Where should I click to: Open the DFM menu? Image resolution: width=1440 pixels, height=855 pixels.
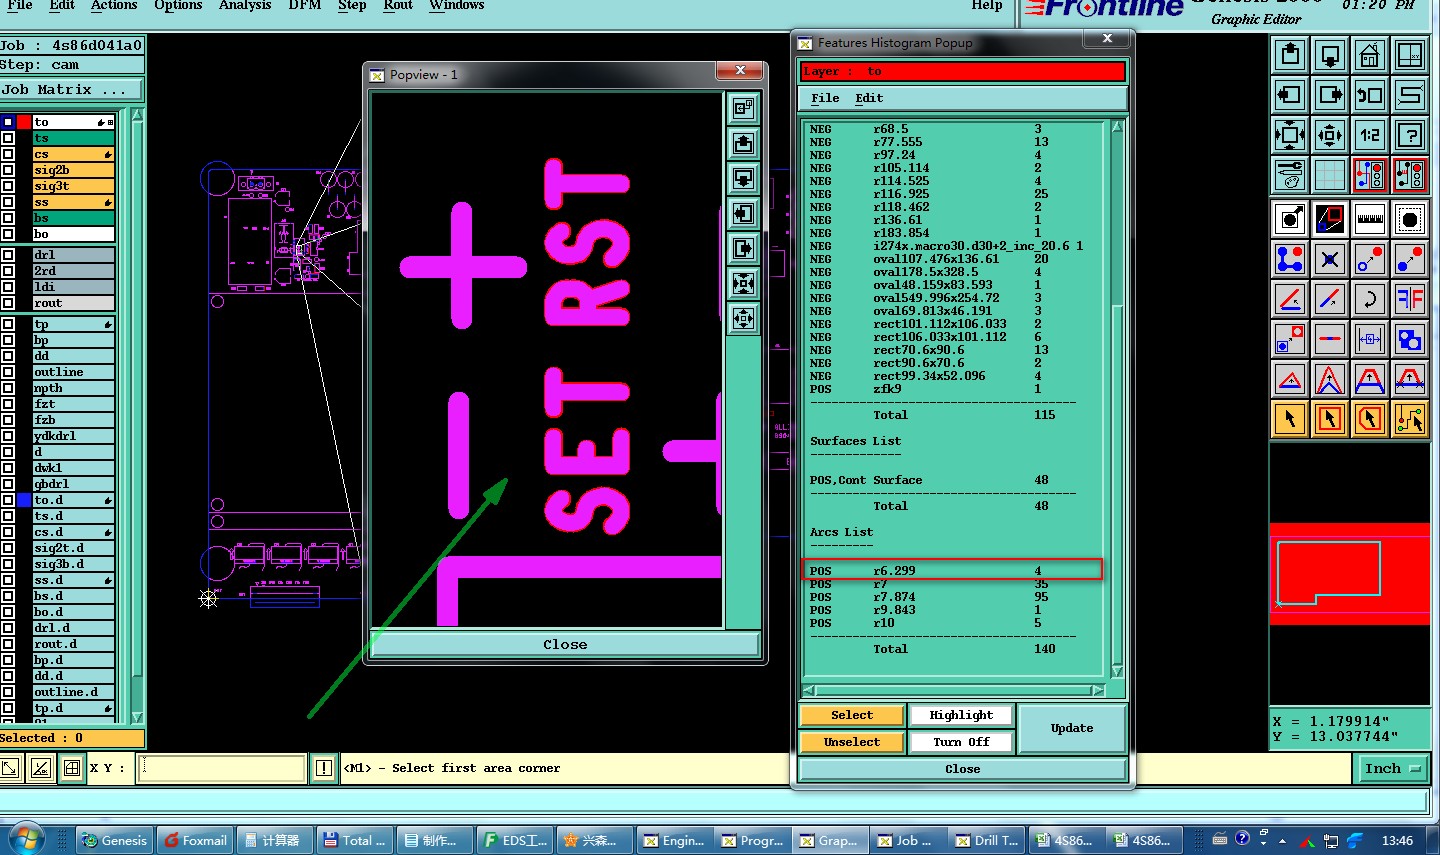305,5
